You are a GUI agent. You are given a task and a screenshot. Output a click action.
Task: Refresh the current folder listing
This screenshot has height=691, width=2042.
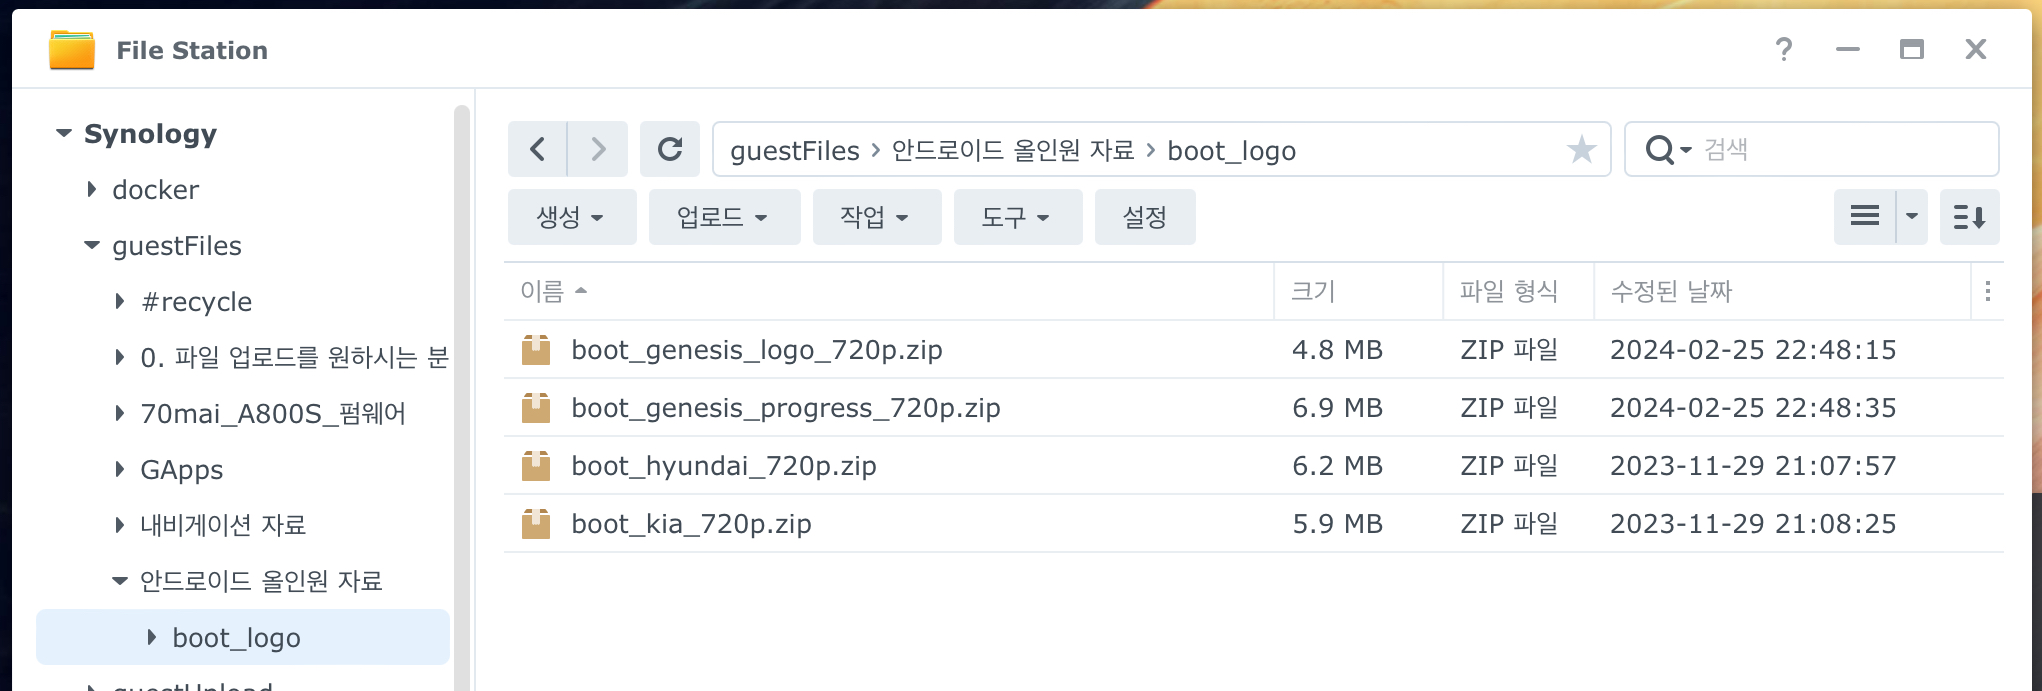pos(670,150)
